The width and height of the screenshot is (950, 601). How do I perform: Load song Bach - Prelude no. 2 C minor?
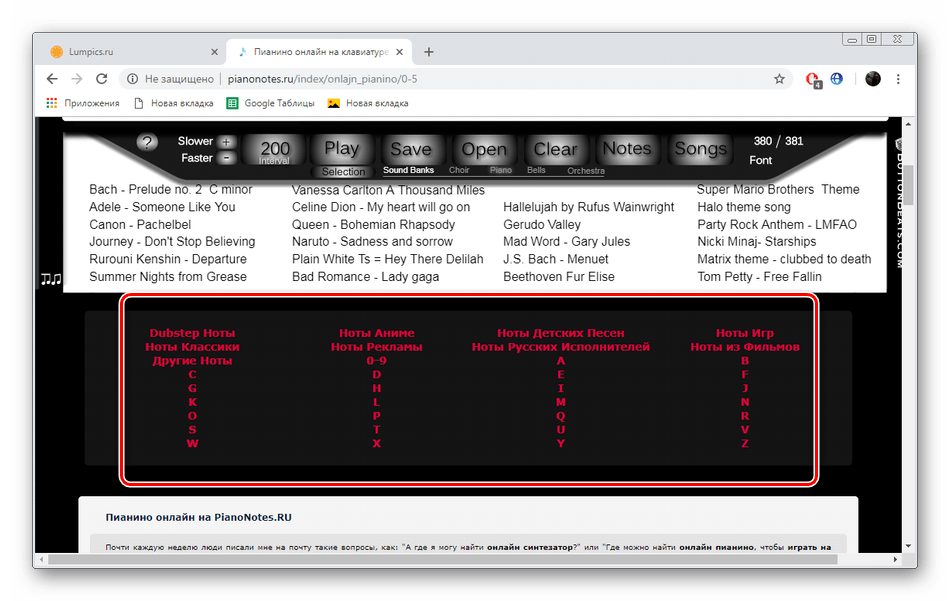(170, 190)
